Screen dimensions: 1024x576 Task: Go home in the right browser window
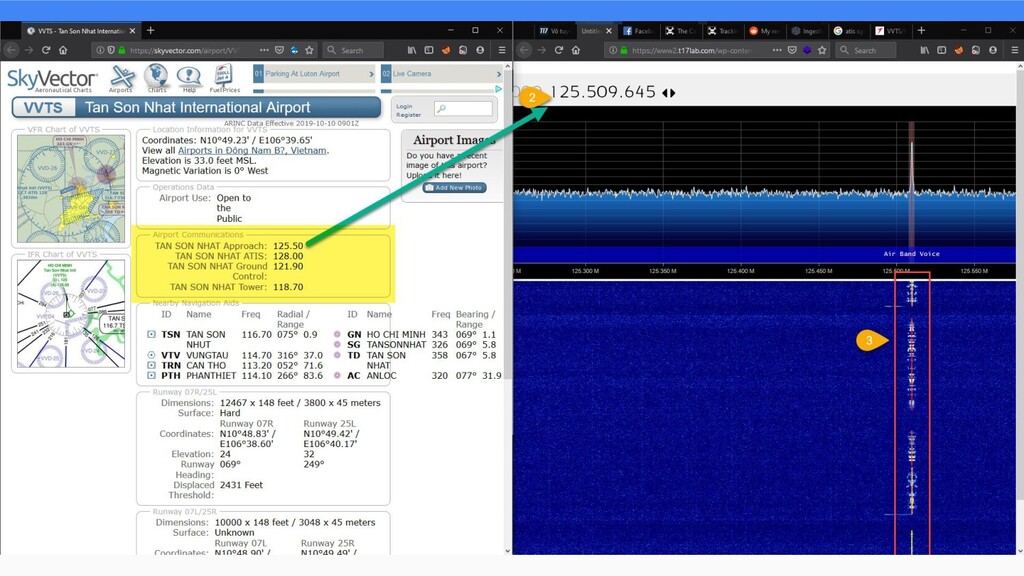(575, 50)
